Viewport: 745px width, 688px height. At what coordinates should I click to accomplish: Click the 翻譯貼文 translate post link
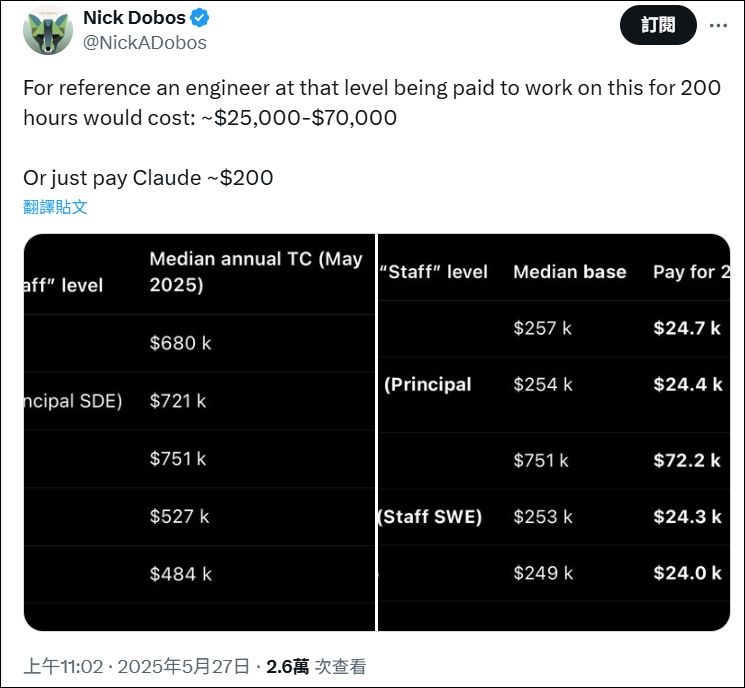coord(55,207)
